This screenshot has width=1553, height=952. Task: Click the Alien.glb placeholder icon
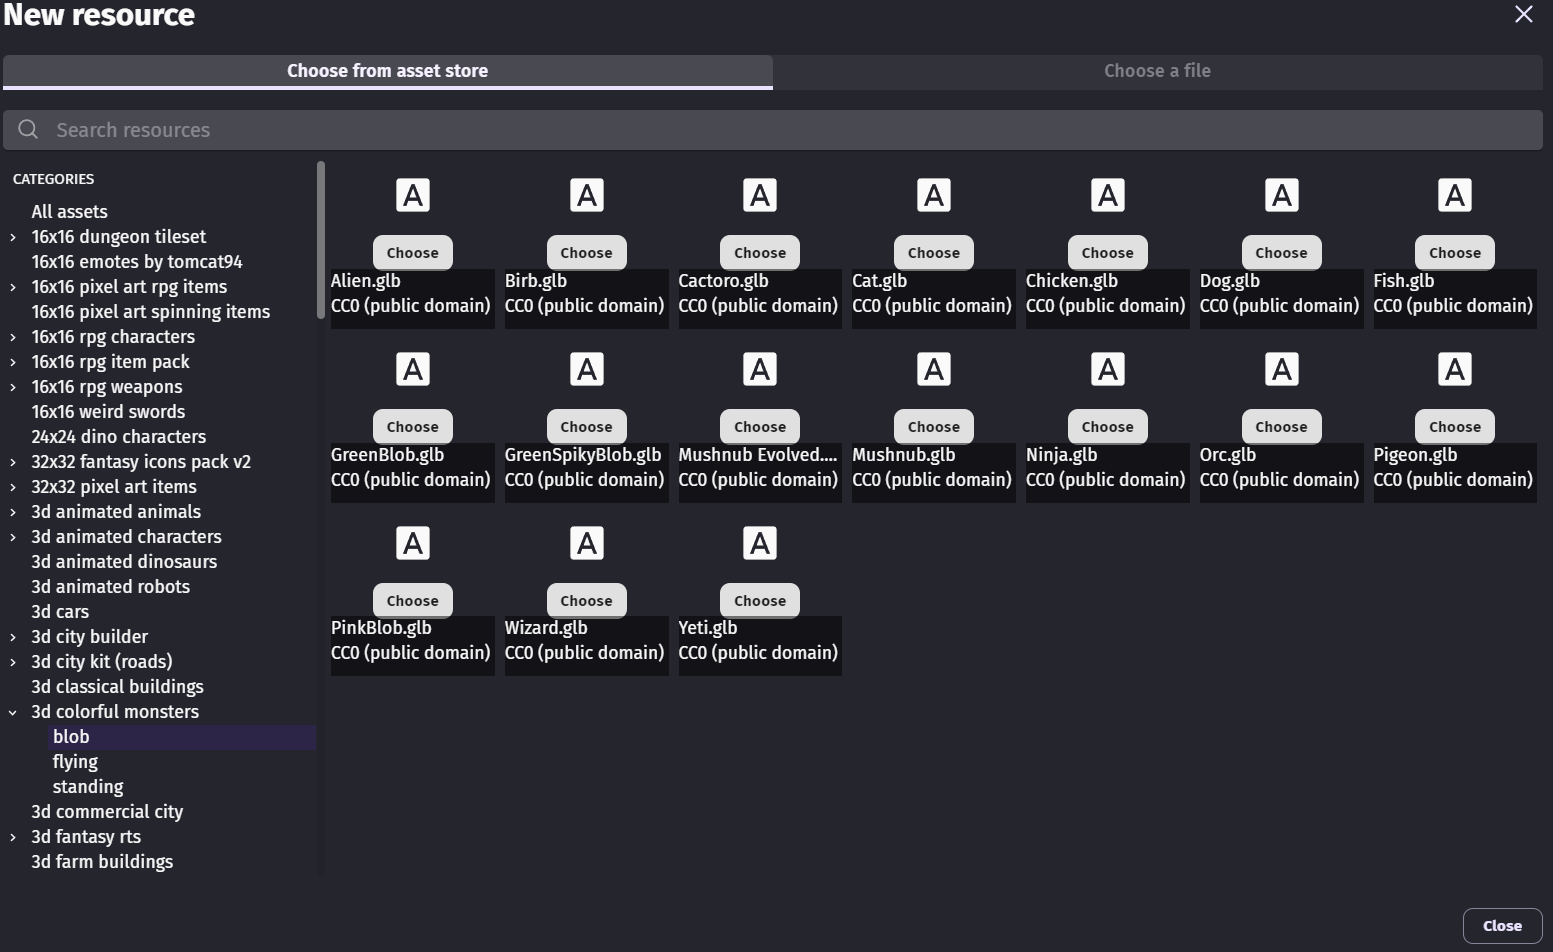click(413, 195)
